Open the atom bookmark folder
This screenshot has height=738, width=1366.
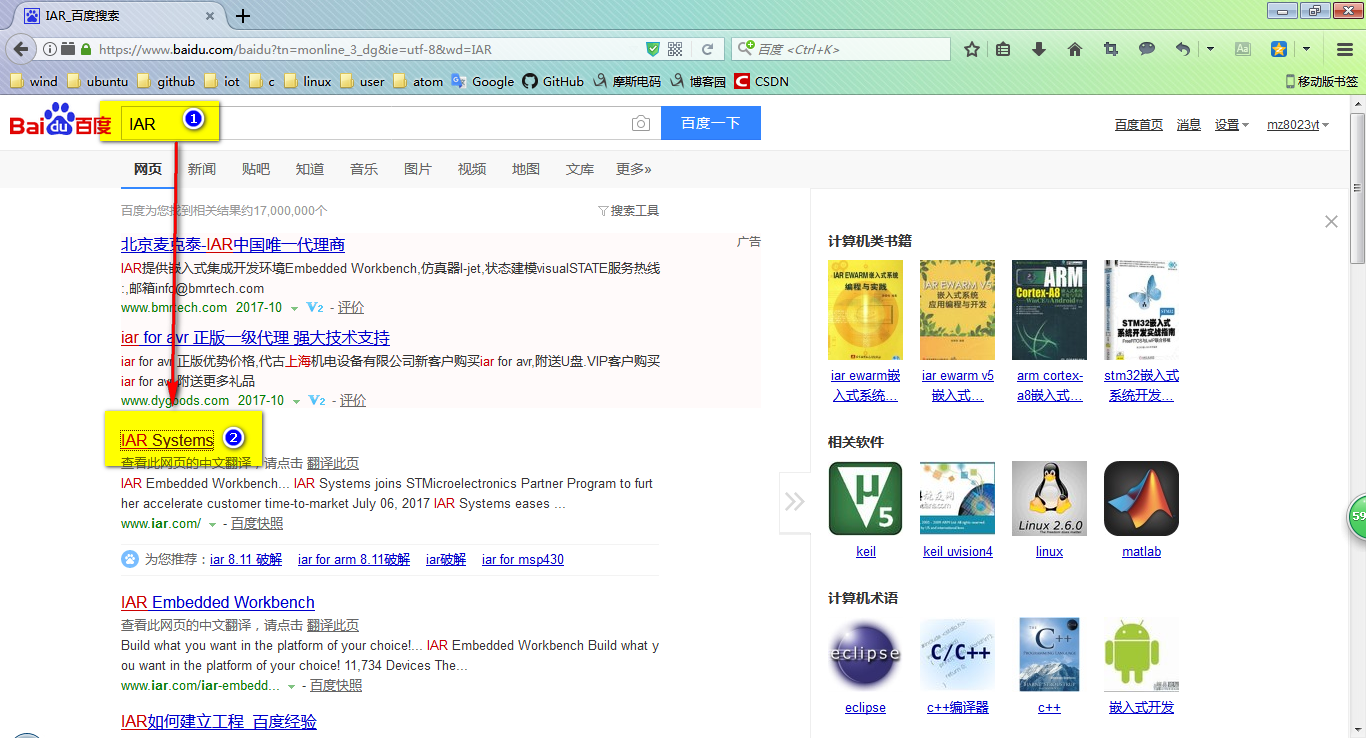(418, 81)
